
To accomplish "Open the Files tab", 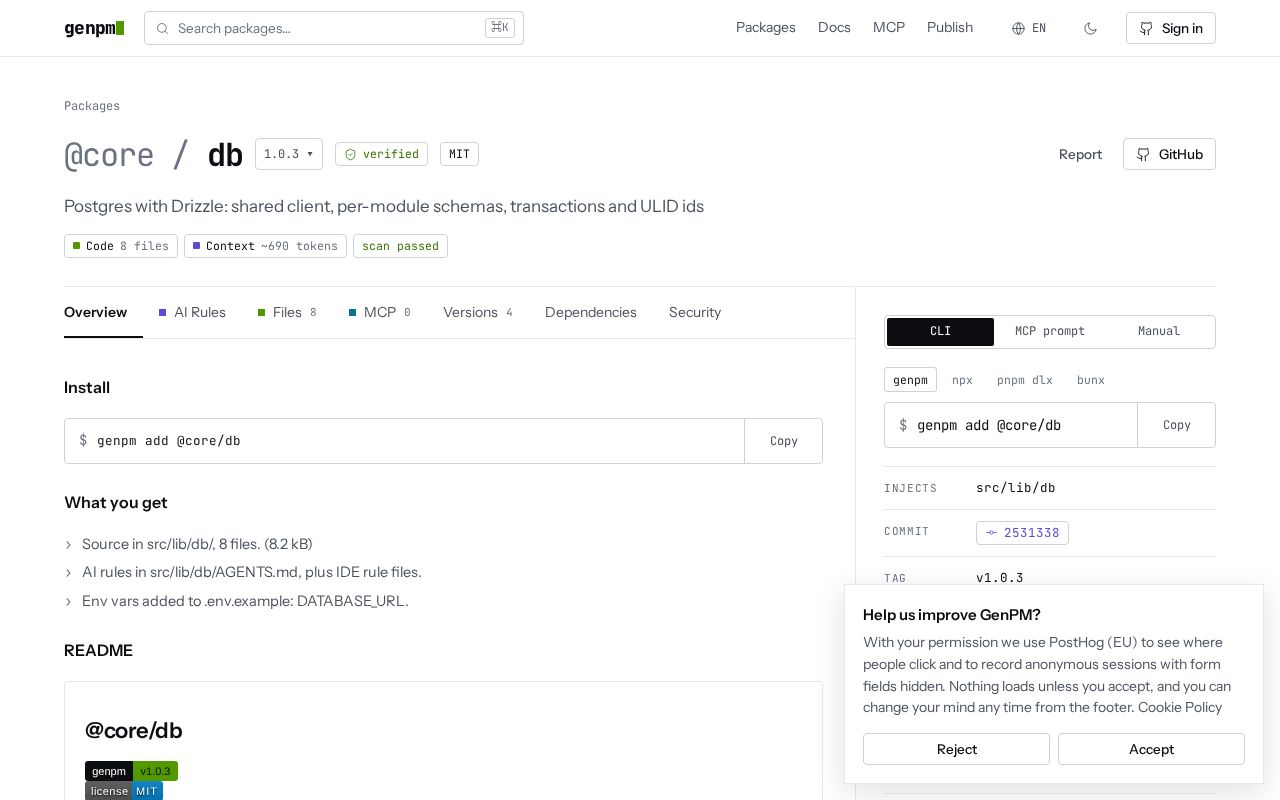I will point(287,312).
